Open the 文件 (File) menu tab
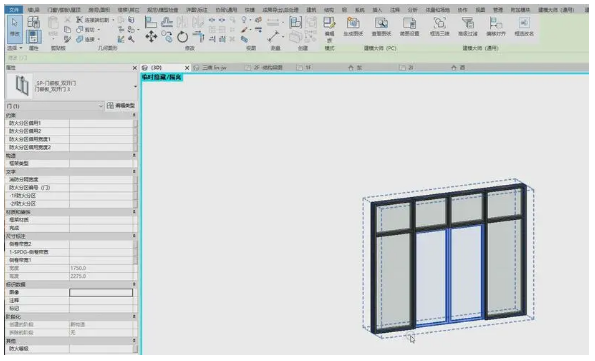The height and width of the screenshot is (361, 595). point(14,9)
